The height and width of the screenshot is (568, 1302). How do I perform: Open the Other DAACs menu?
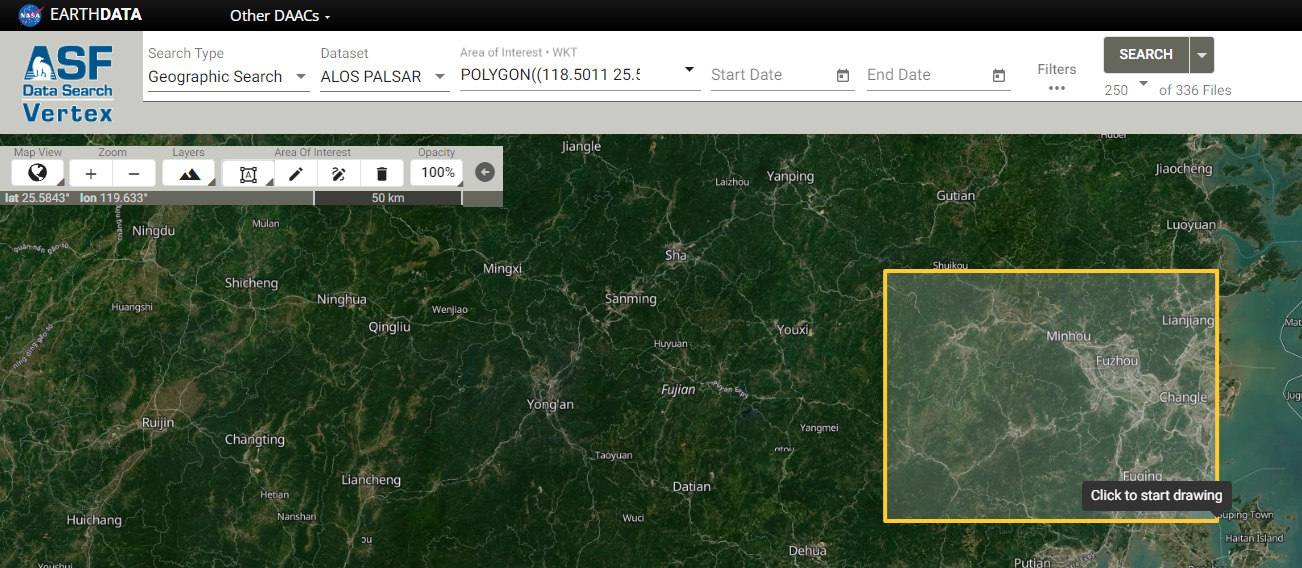[280, 15]
